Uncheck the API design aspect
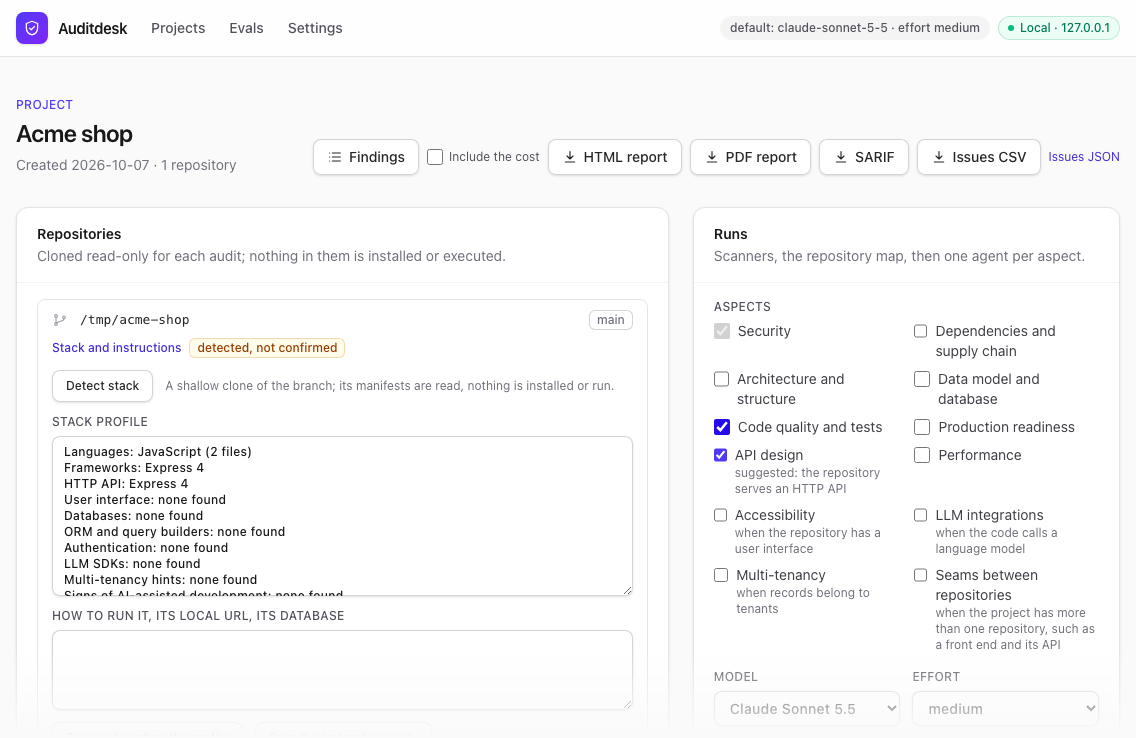Screen dimensions: 1136x738 pos(721,455)
